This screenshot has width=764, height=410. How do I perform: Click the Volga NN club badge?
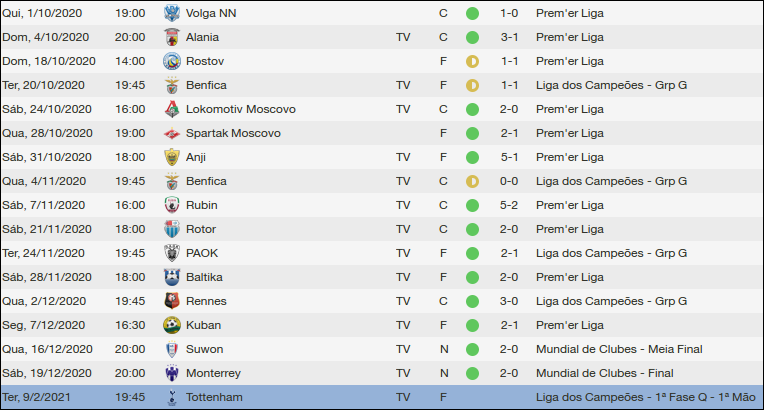point(172,13)
